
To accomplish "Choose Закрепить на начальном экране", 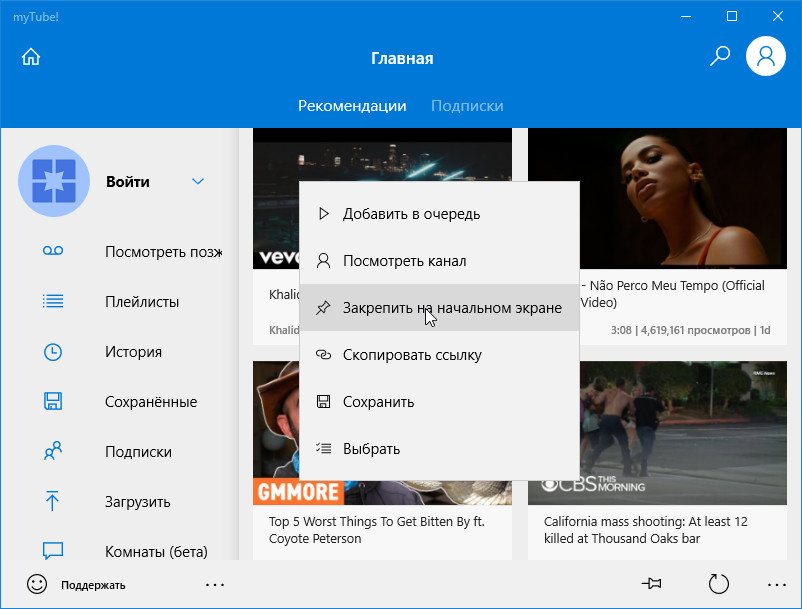I will point(439,308).
